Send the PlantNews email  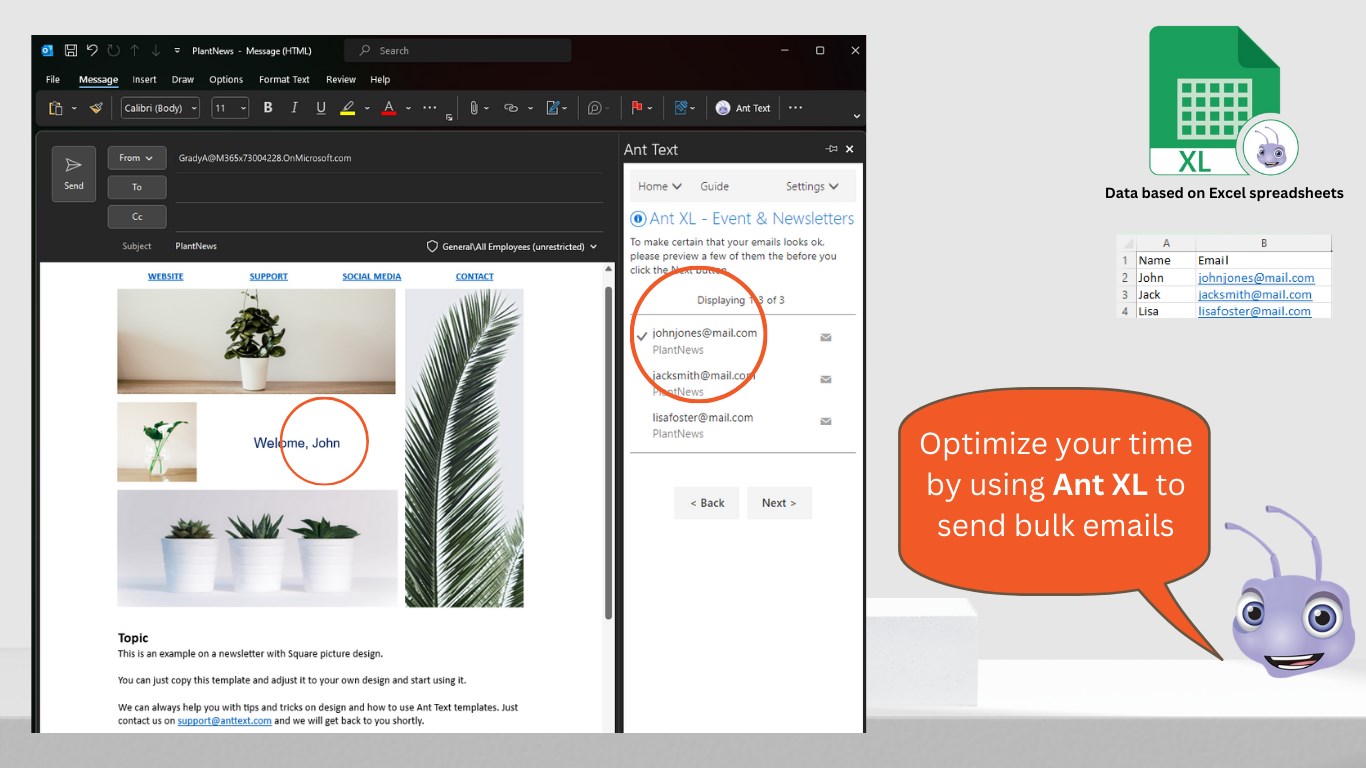coord(74,174)
